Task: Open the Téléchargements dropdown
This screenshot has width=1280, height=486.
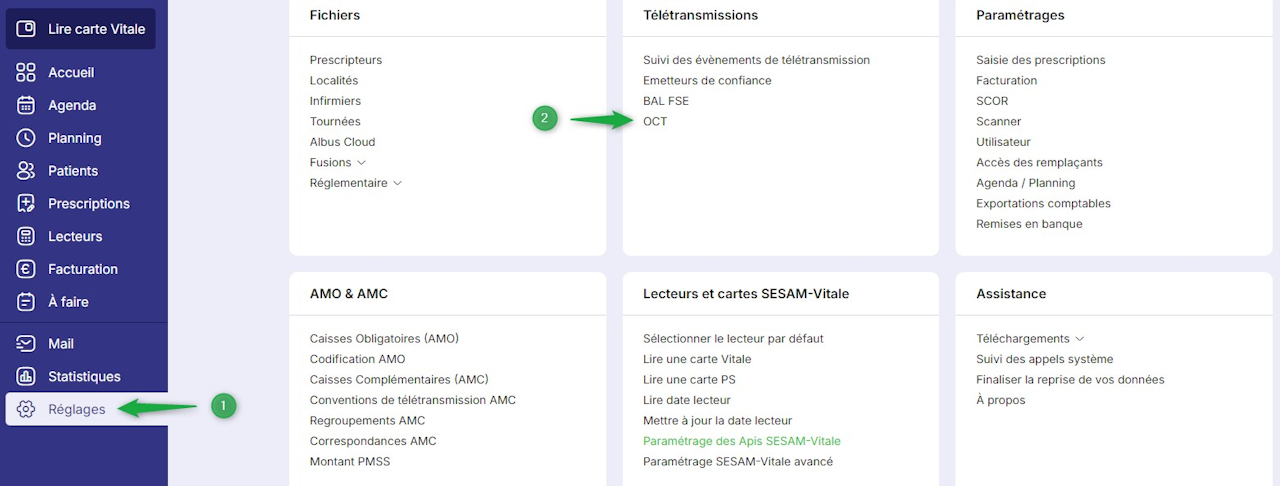Action: click(1079, 339)
